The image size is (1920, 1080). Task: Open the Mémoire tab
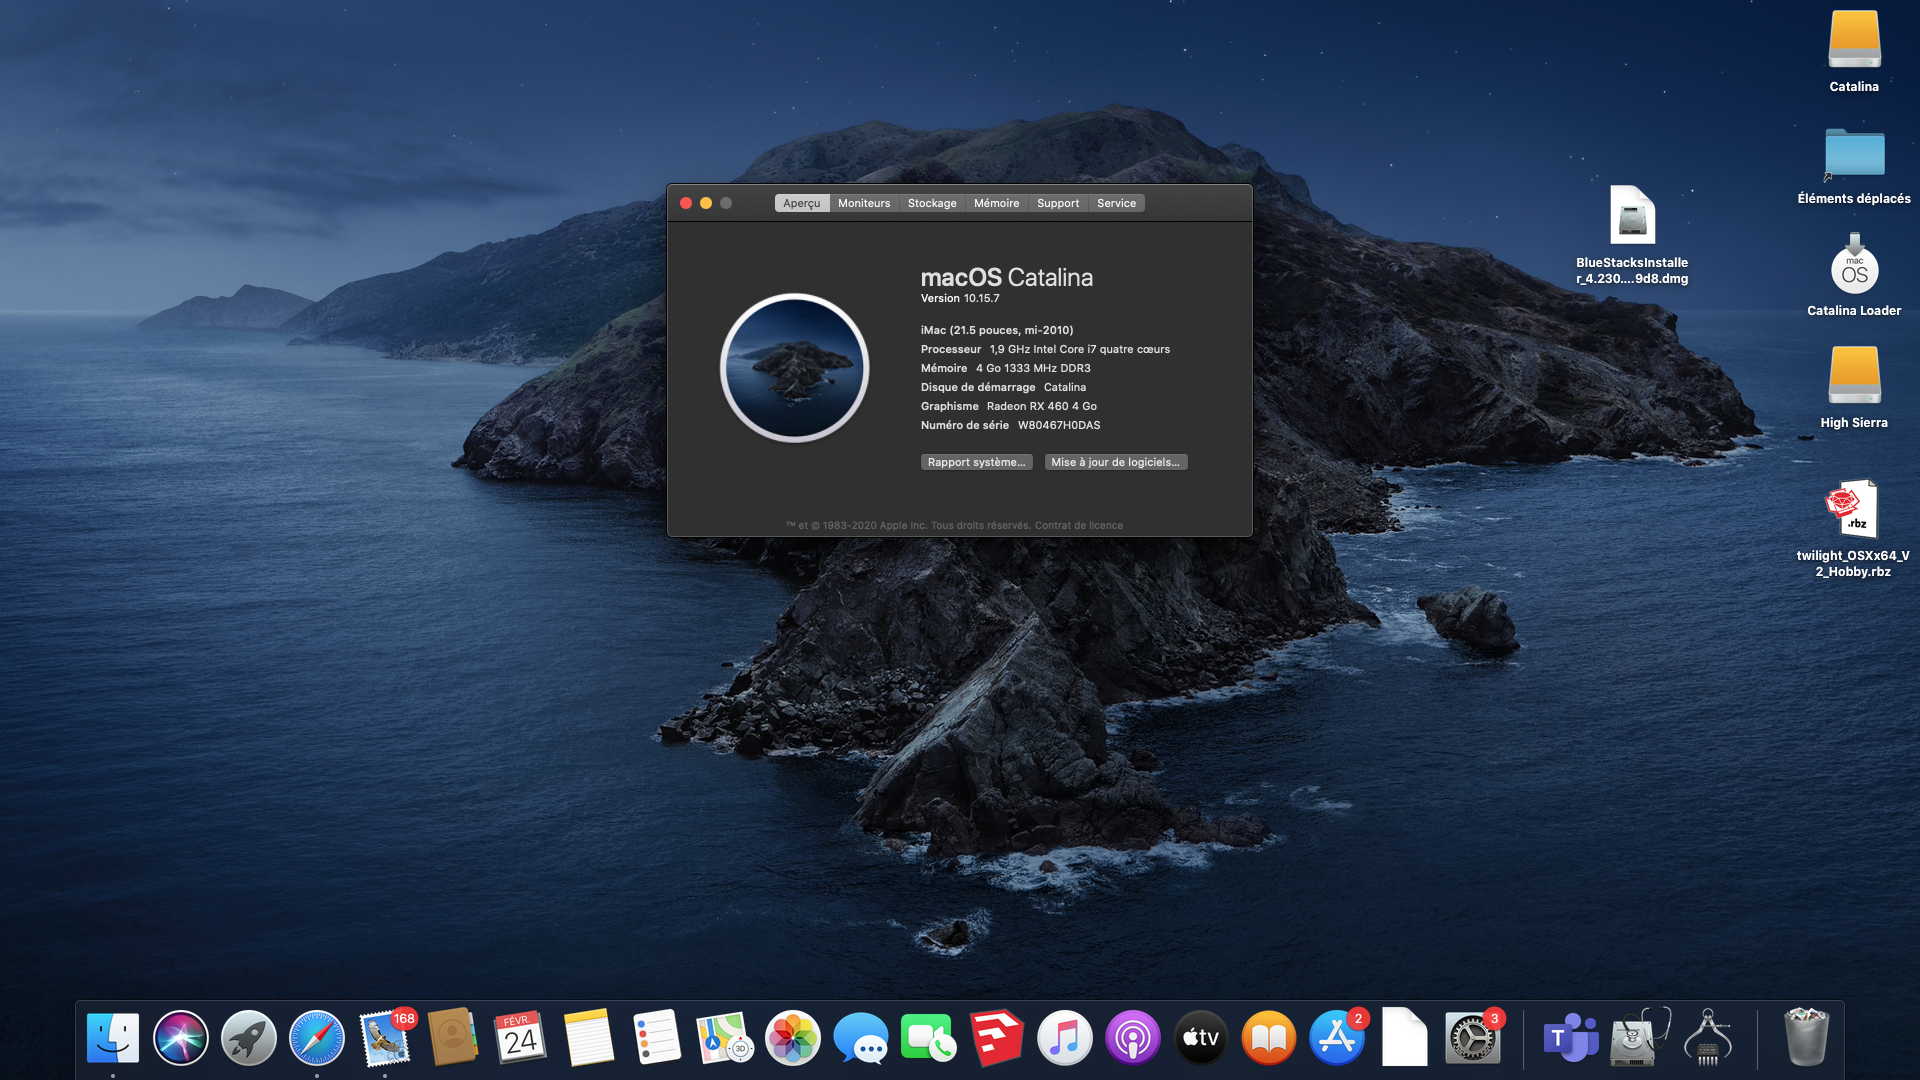(996, 203)
